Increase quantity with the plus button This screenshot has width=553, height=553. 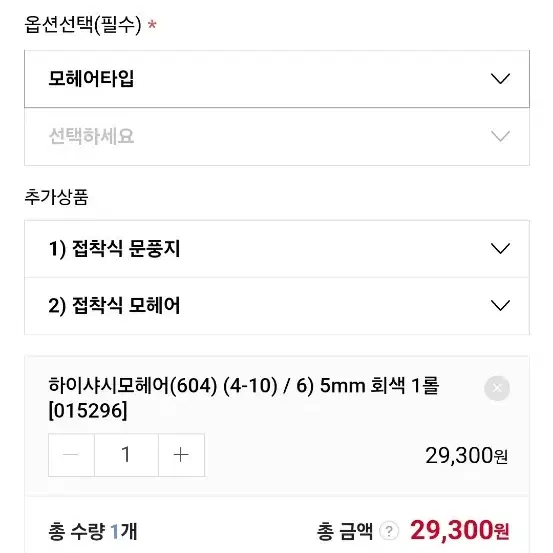point(181,455)
